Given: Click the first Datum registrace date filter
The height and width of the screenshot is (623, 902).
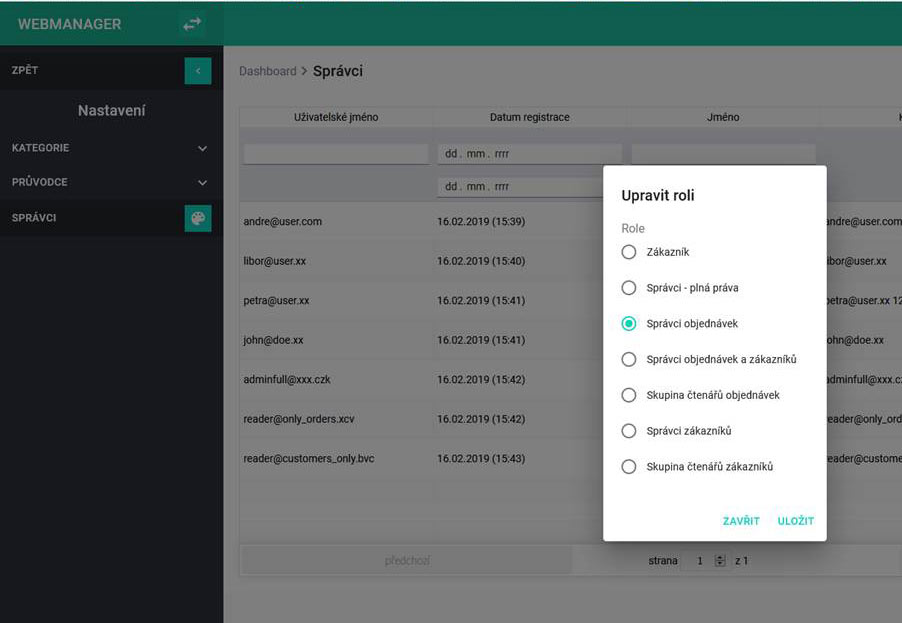Looking at the screenshot, I should pyautogui.click(x=529, y=154).
